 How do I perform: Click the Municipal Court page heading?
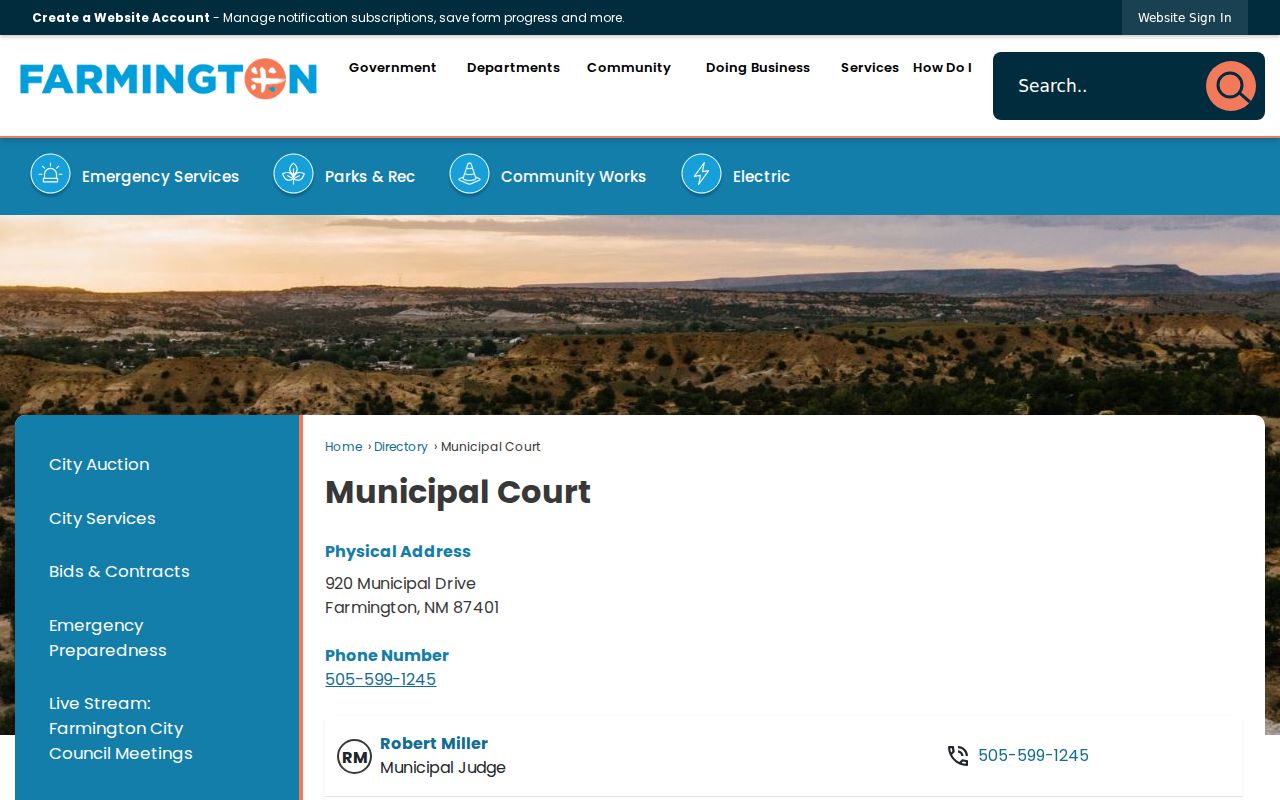tap(458, 492)
